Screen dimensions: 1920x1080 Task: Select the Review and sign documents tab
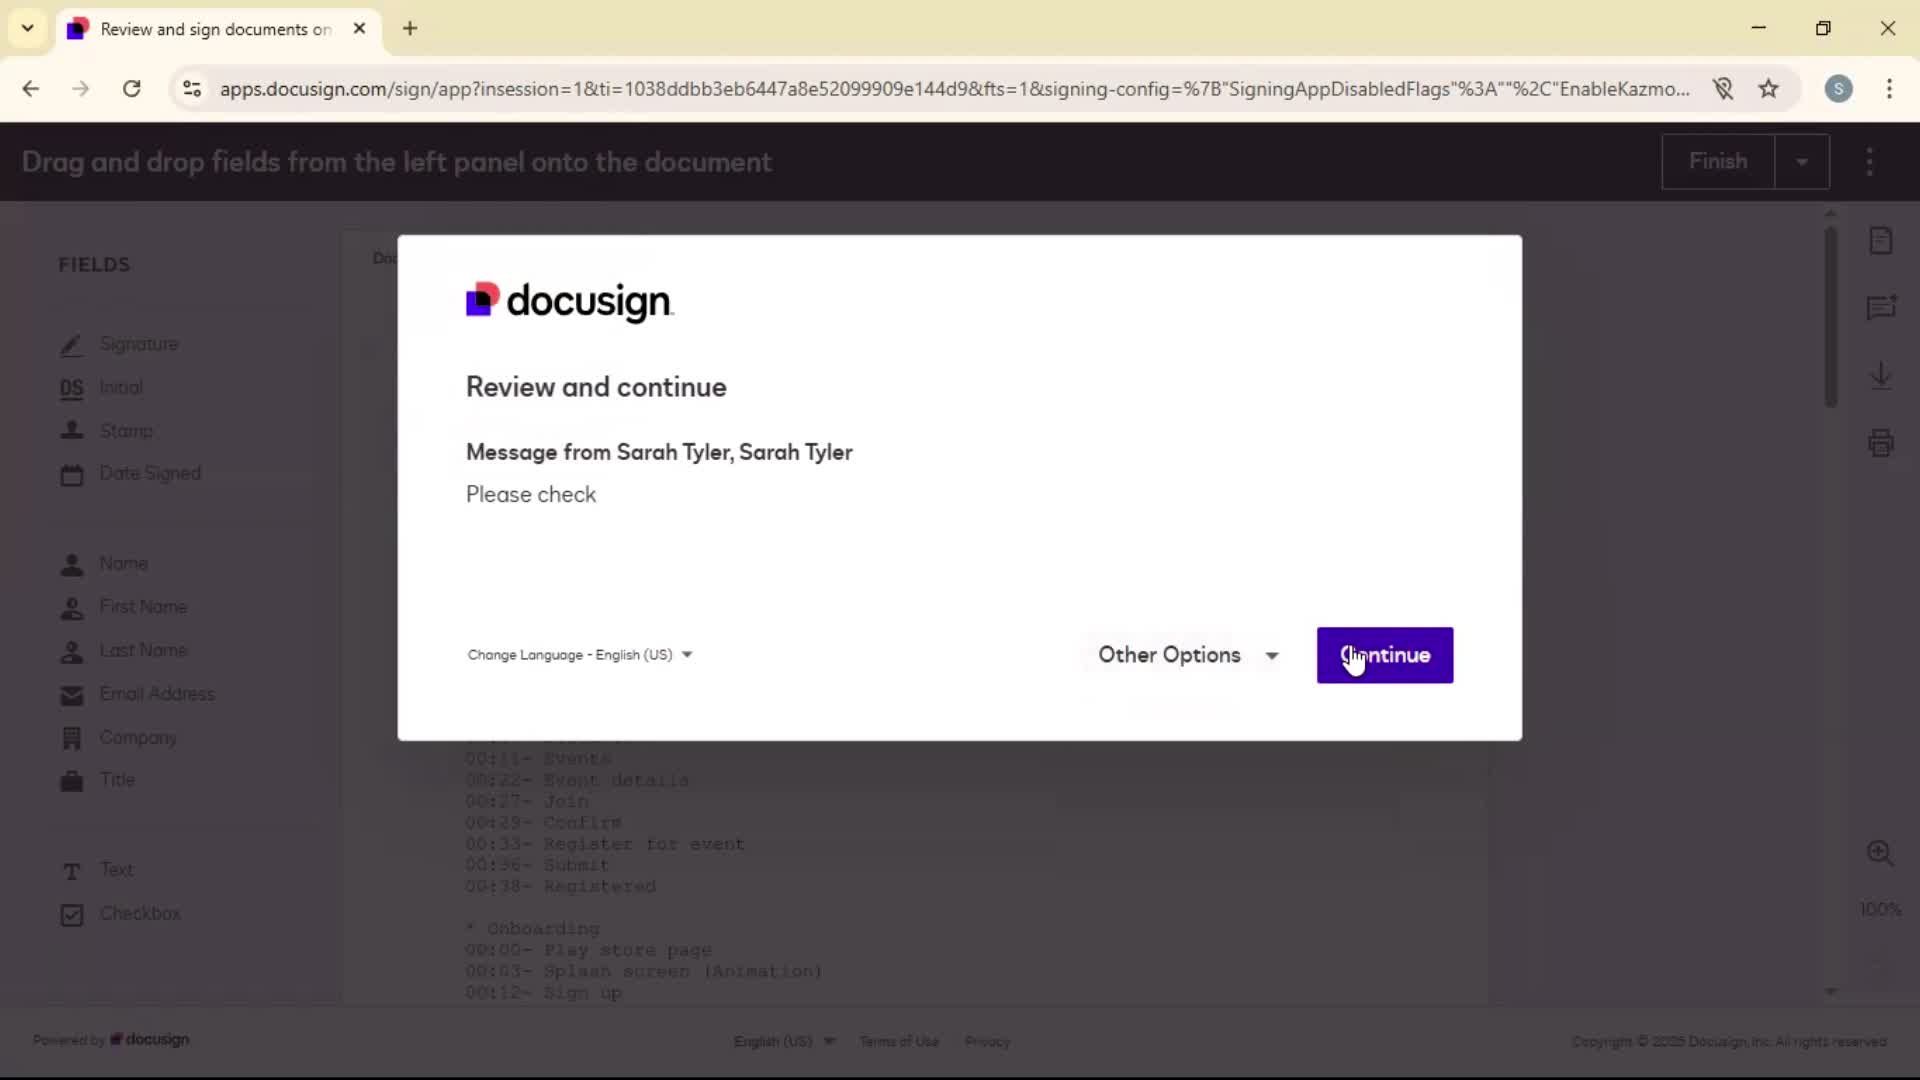click(x=218, y=29)
